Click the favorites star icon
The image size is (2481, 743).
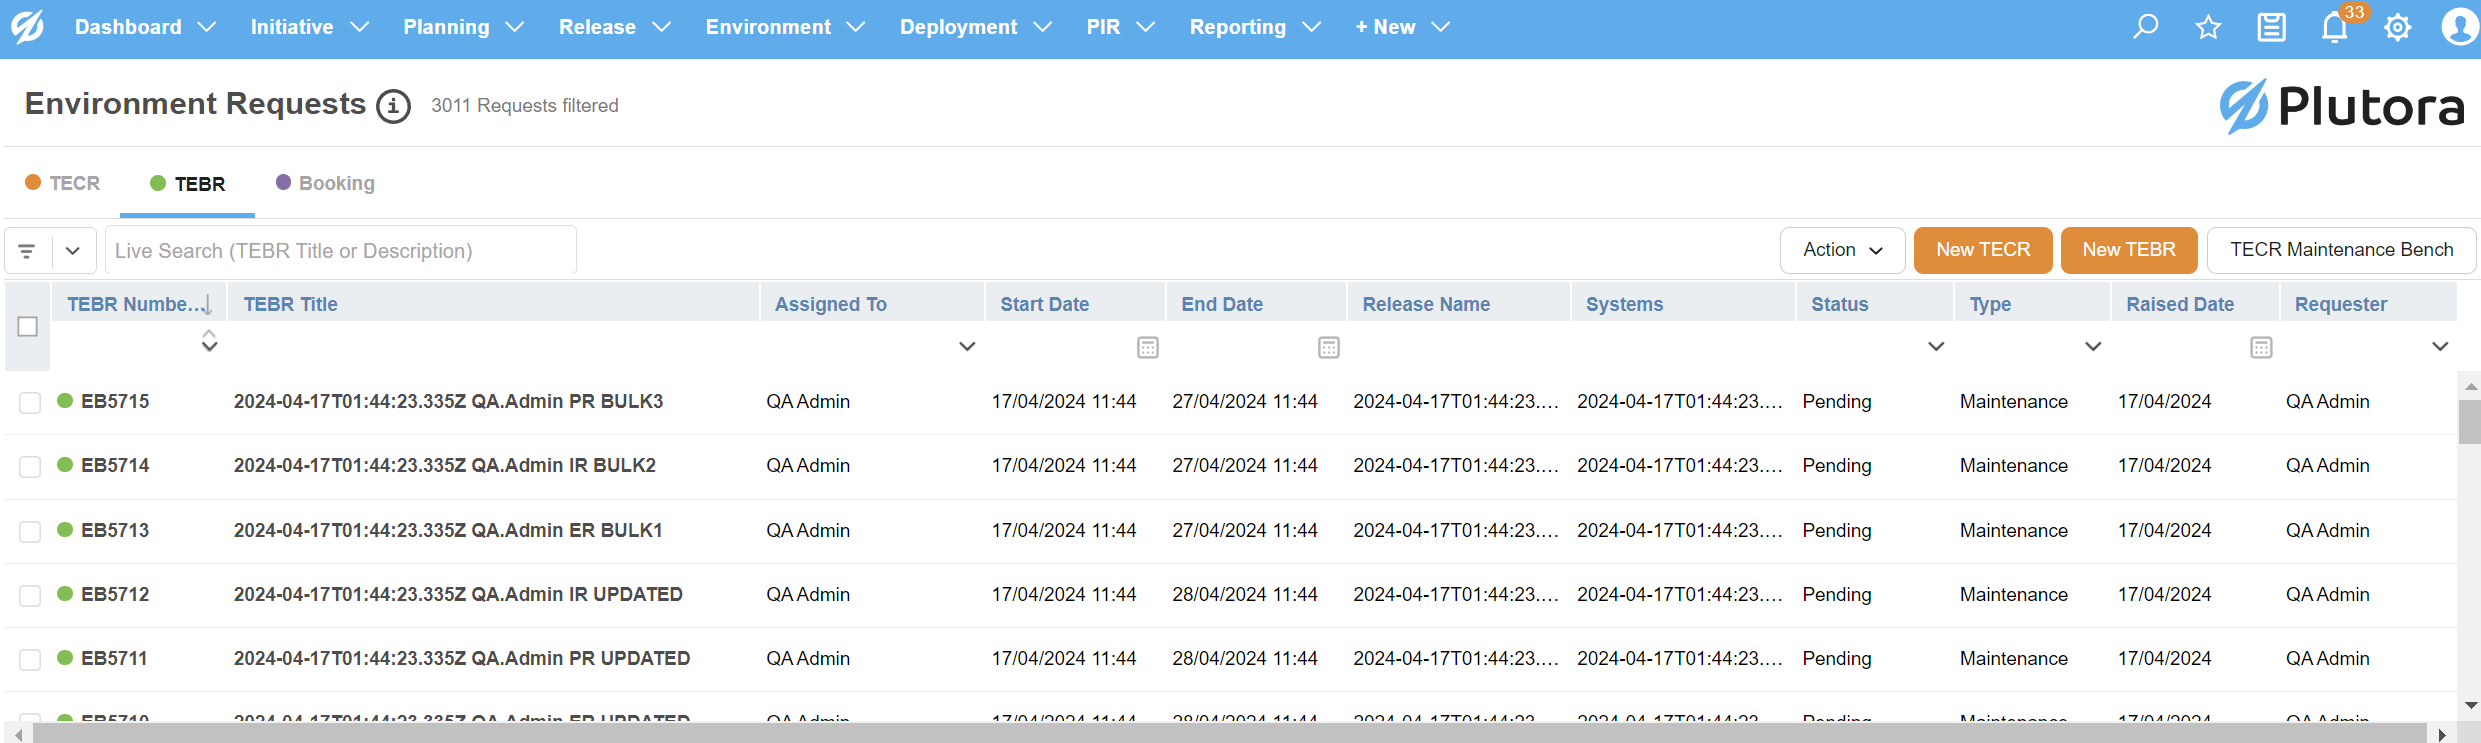2208,27
